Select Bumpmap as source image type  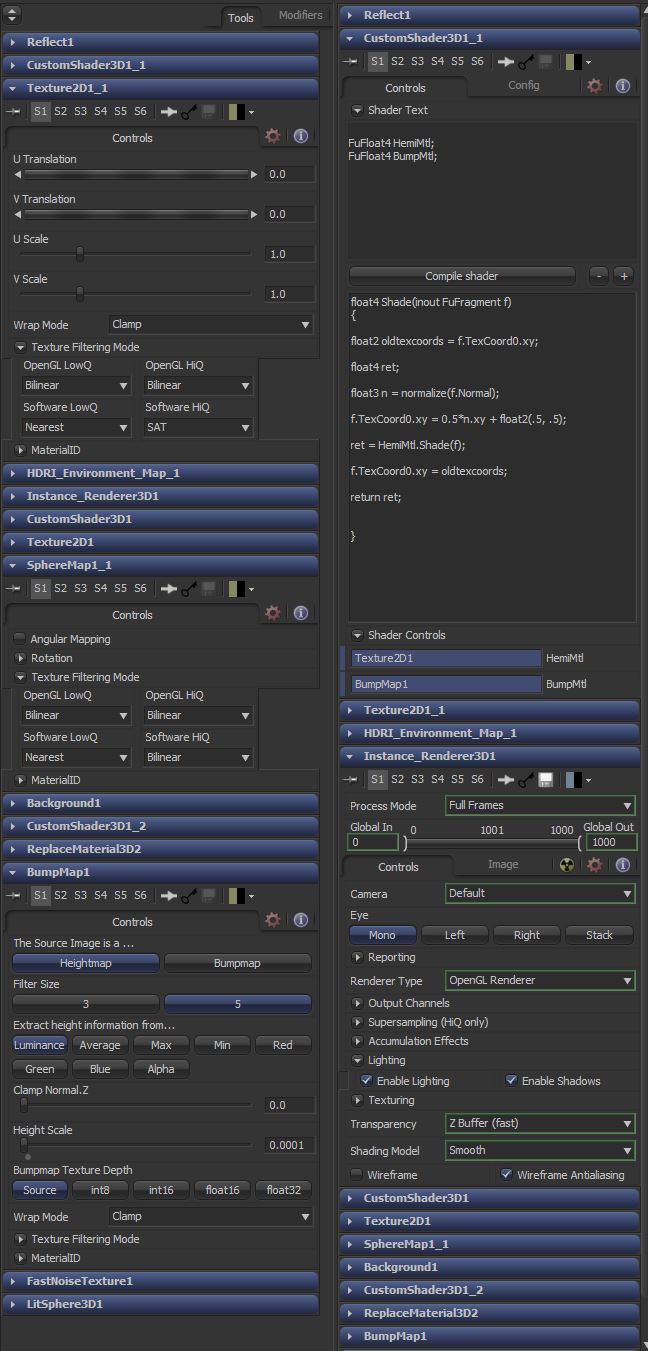coord(238,963)
